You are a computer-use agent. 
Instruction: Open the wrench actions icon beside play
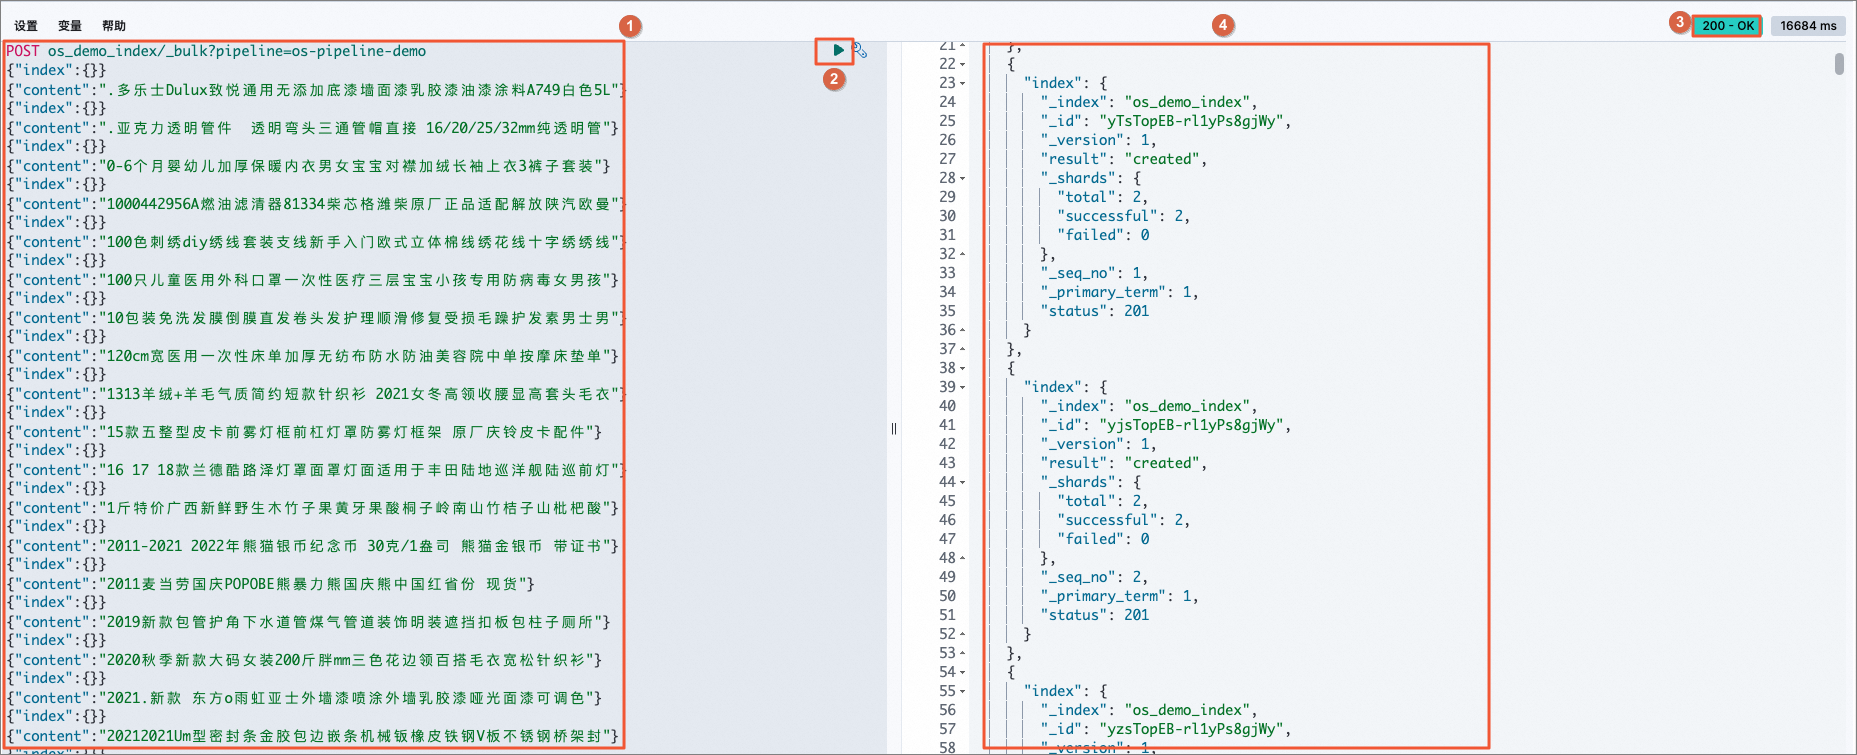pyautogui.click(x=860, y=50)
